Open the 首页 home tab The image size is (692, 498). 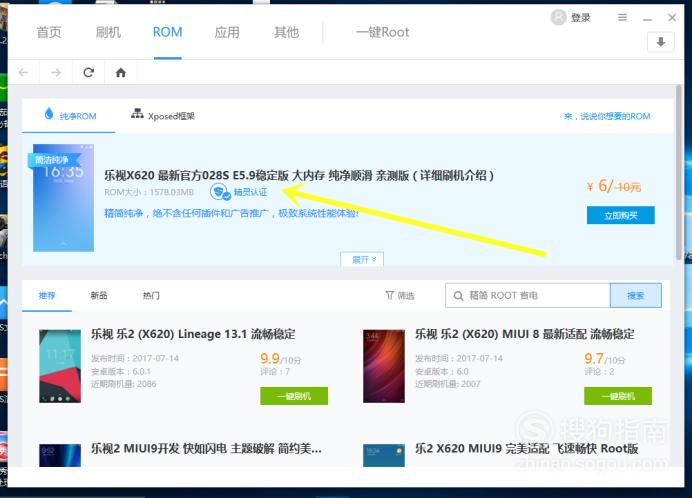pyautogui.click(x=49, y=32)
